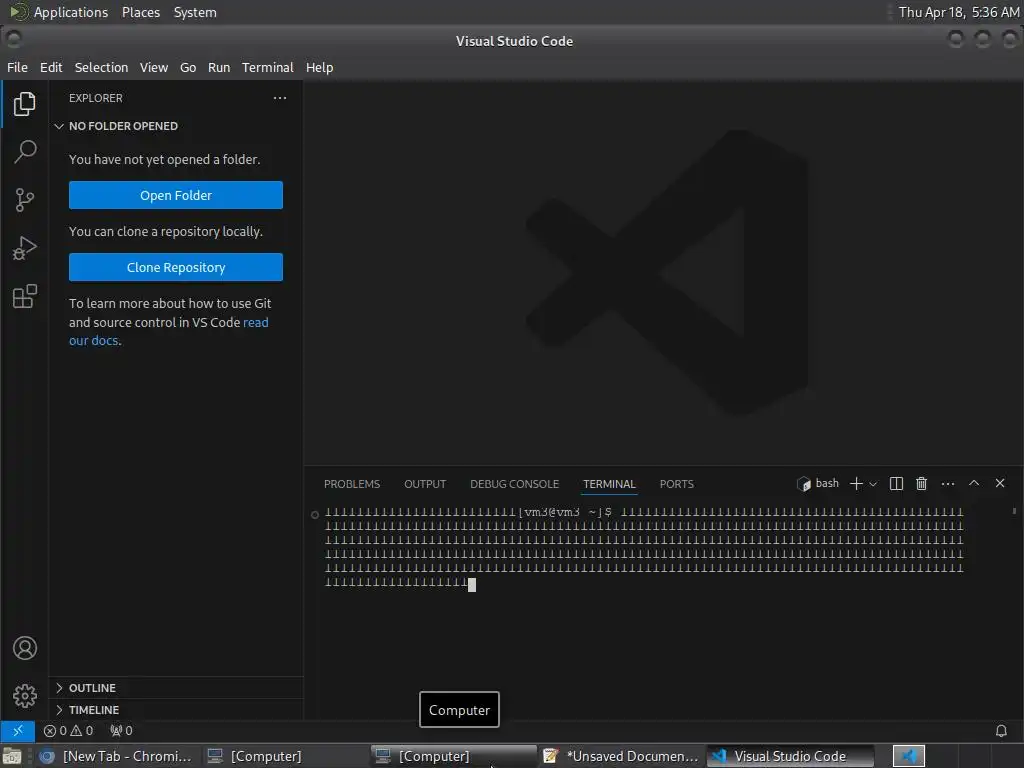Click show desktop icon in bottom panel

pos(12,756)
